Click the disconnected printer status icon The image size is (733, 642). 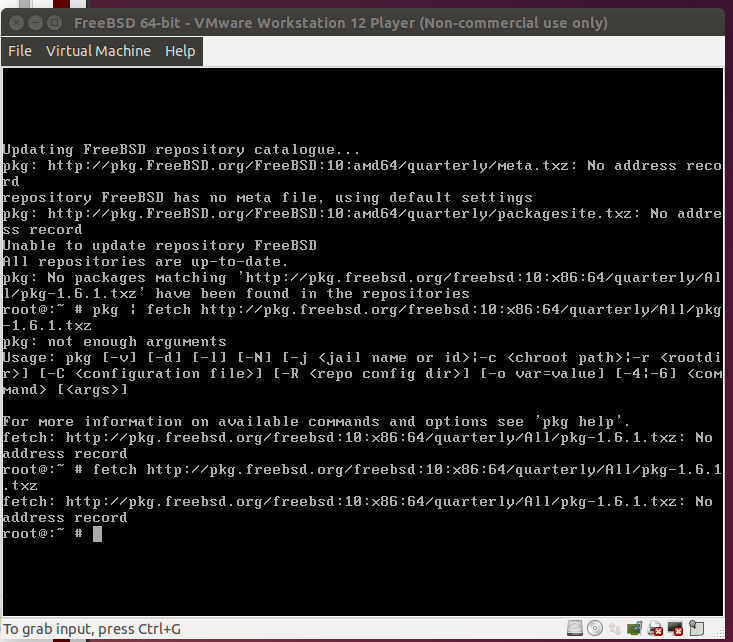pyautogui.click(x=655, y=628)
